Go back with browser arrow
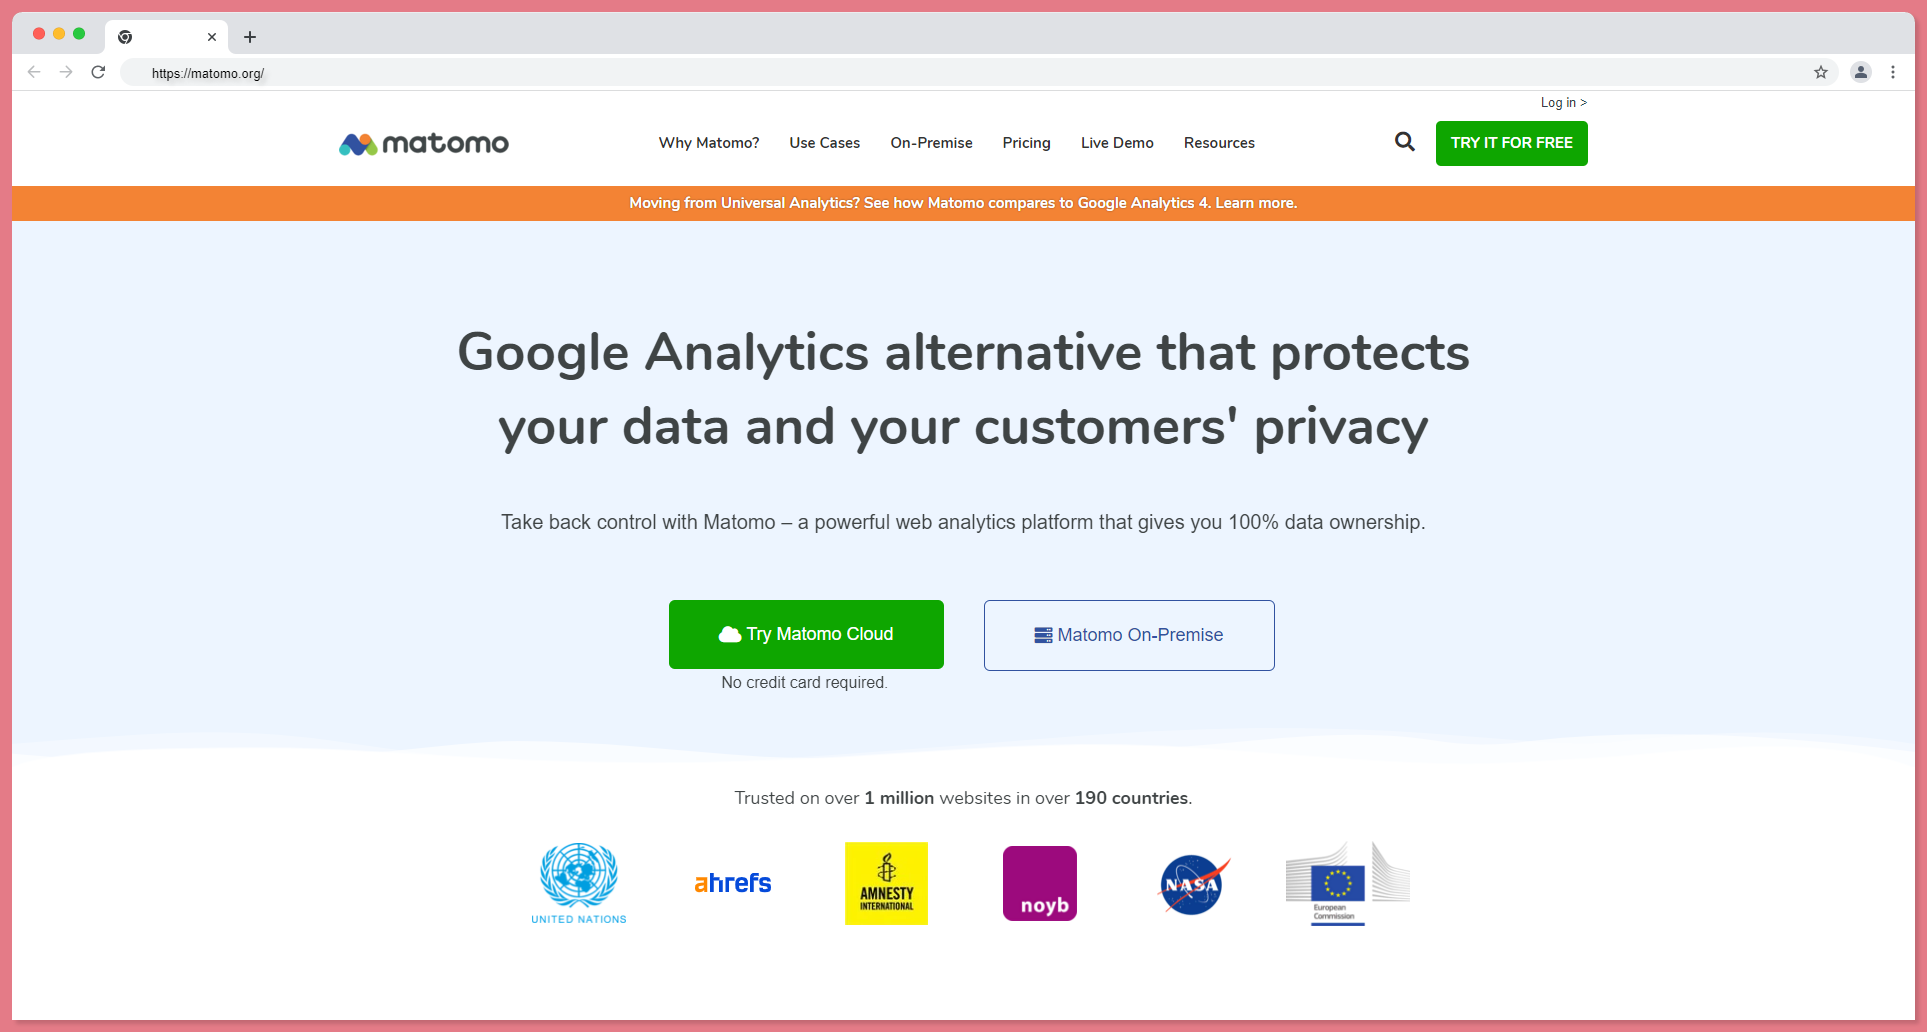This screenshot has width=1927, height=1032. point(34,72)
